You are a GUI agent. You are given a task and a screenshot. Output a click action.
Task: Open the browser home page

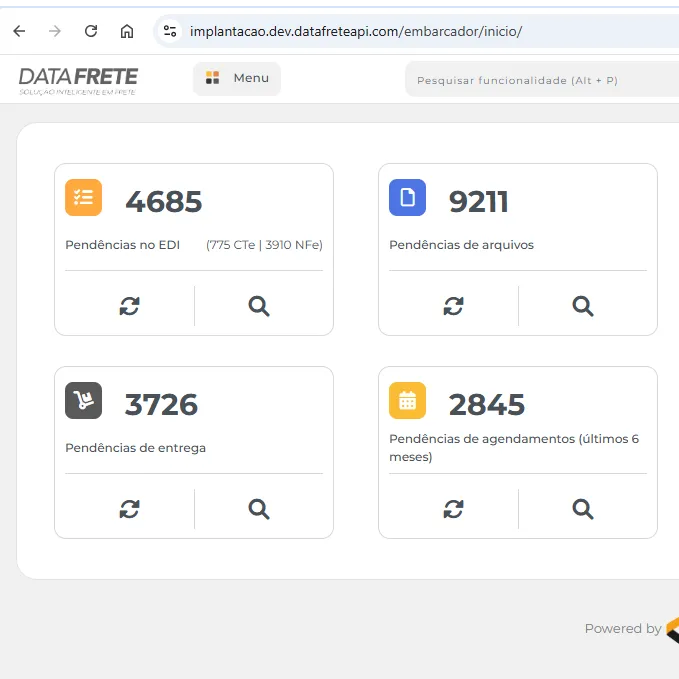(x=127, y=31)
